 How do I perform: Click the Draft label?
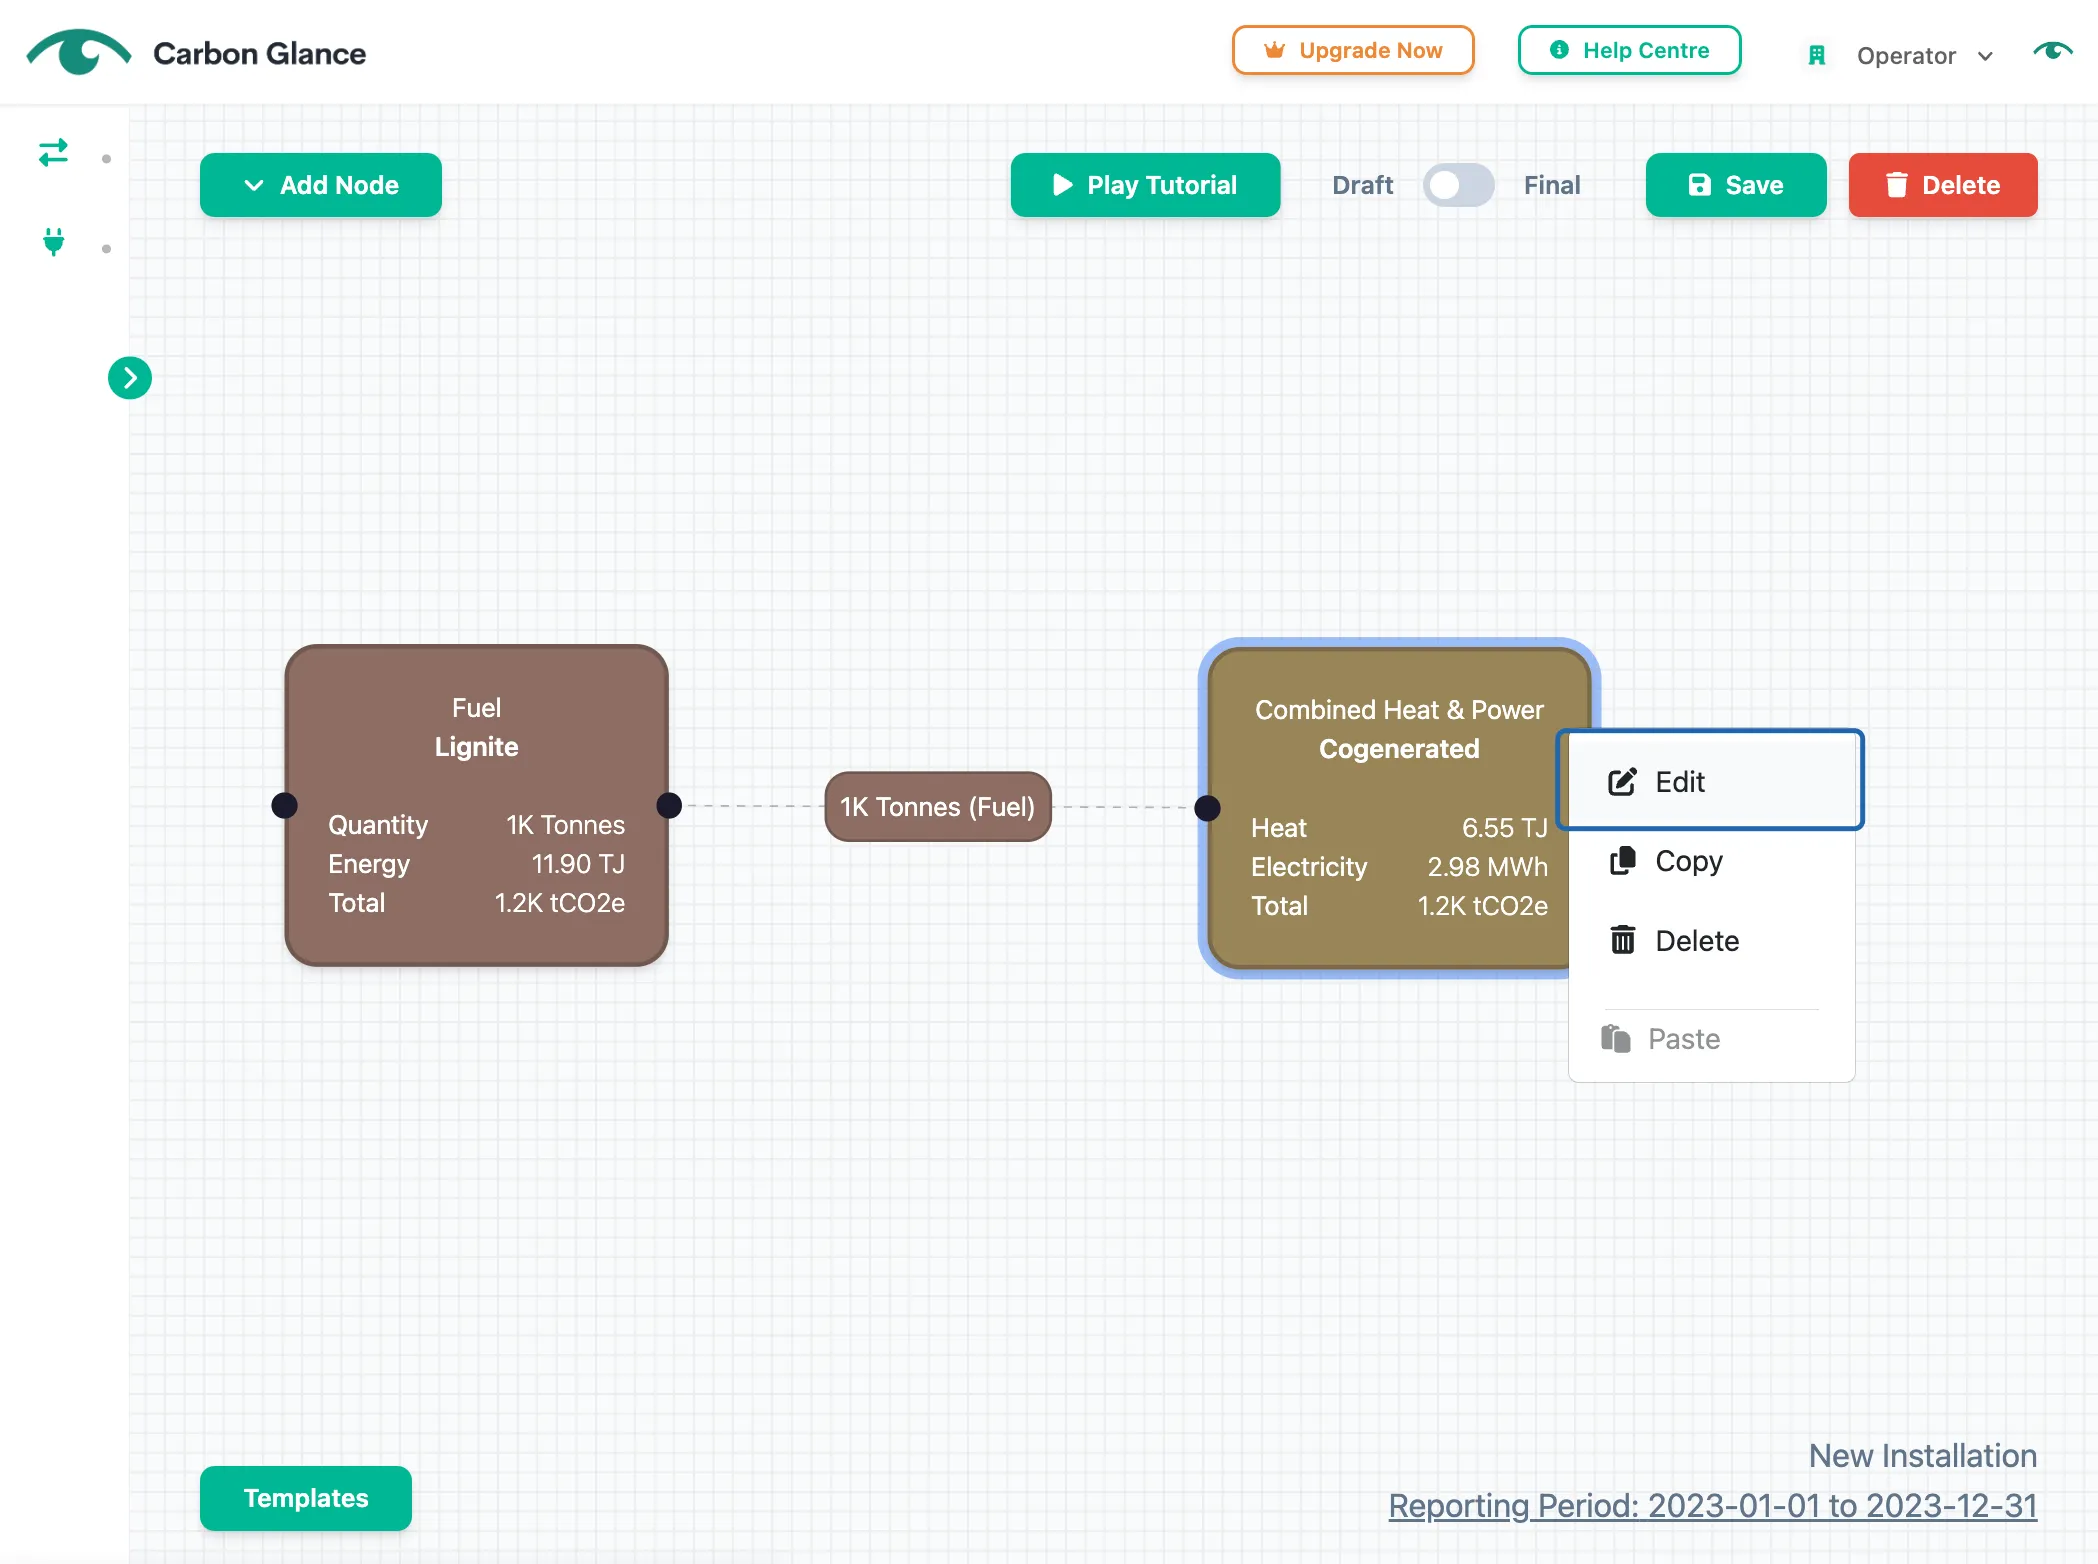pos(1363,185)
